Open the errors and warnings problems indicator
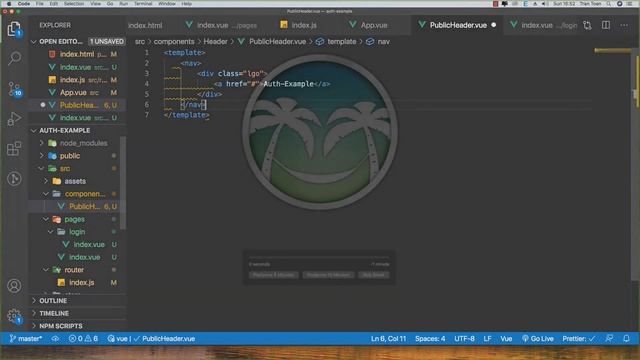Viewport: 640px width, 360px height. pos(83,338)
